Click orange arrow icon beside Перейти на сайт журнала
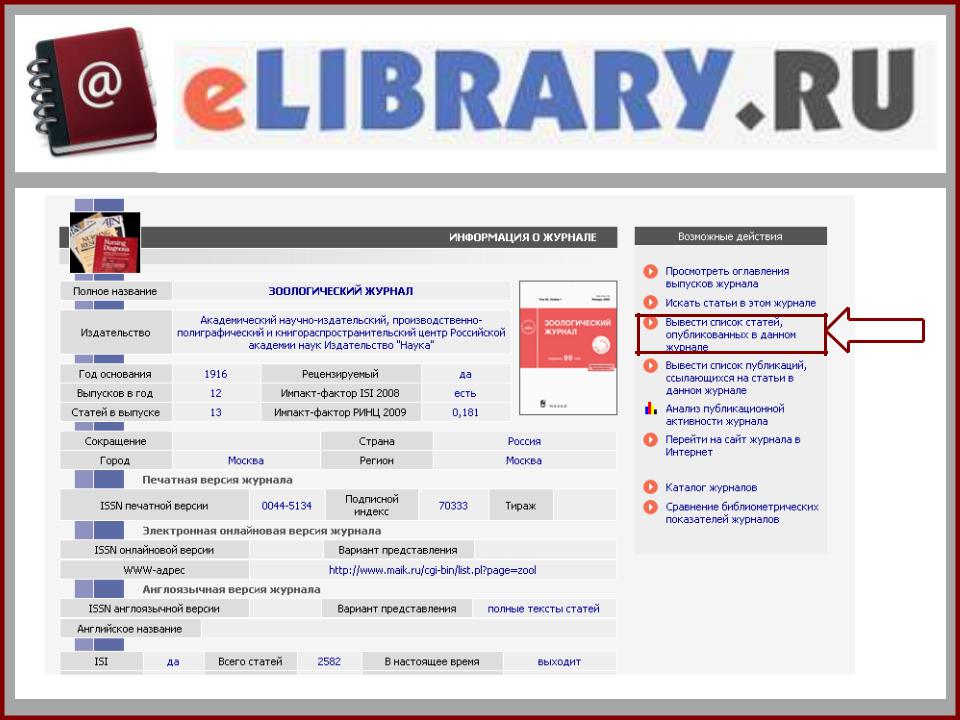The image size is (960, 720). 650,440
